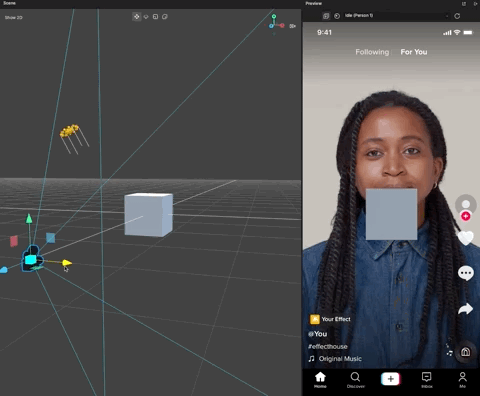The height and width of the screenshot is (396, 480).
Task: Click the Preview panel top-right export icon
Action: pyautogui.click(x=475, y=4)
